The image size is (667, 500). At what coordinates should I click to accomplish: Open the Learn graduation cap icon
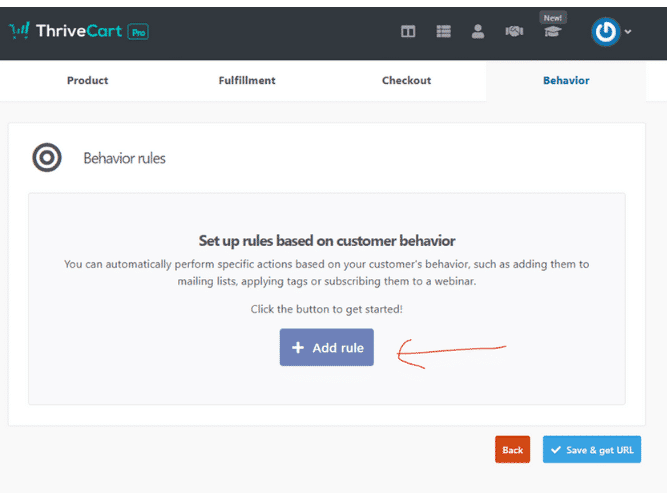pos(553,31)
